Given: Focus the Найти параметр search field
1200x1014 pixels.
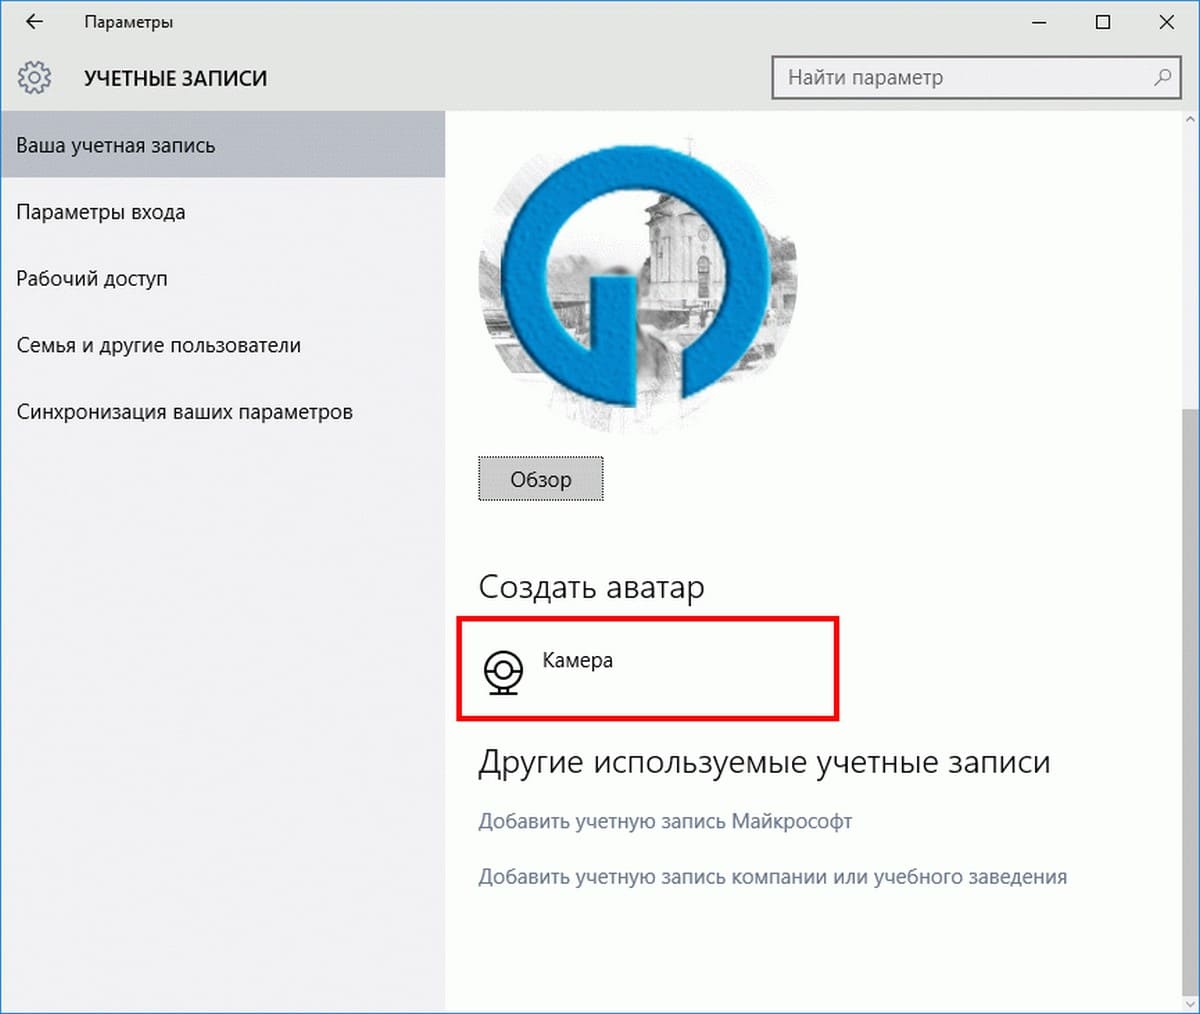Looking at the screenshot, I should (975, 77).
